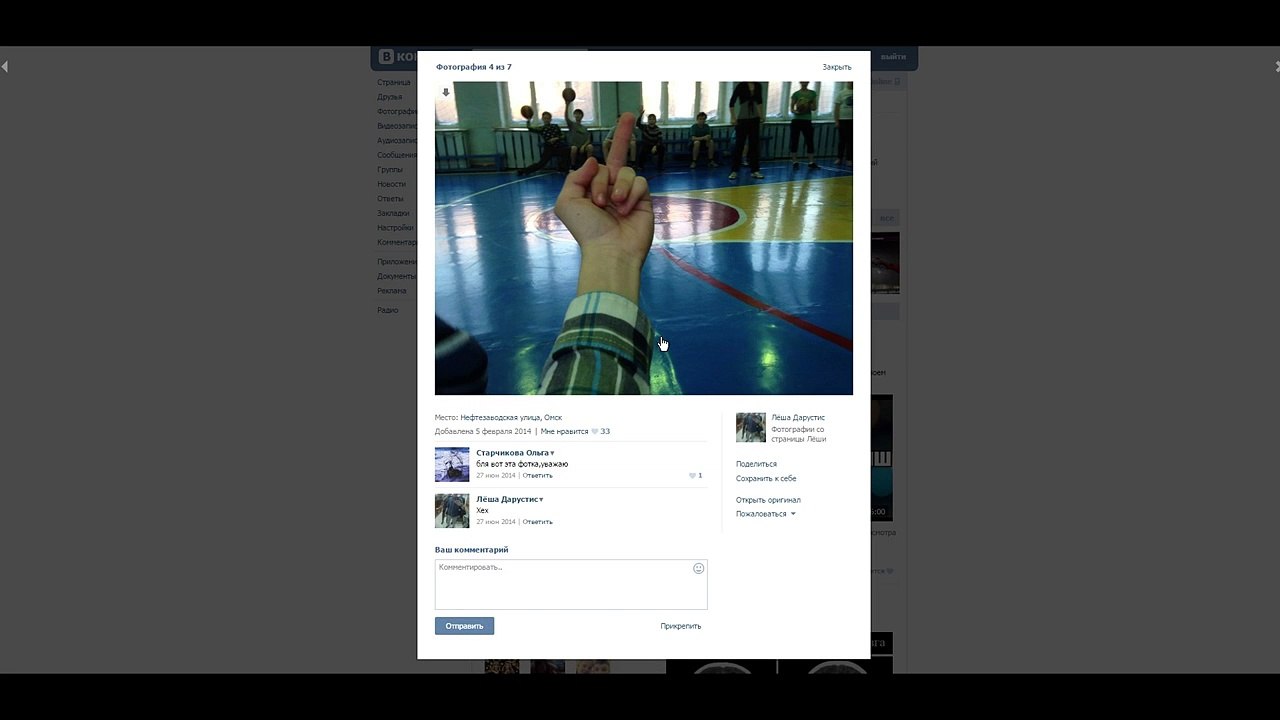The image size is (1280, 720).
Task: Open Старчикова Ольга's profile name link
Action: coord(512,453)
